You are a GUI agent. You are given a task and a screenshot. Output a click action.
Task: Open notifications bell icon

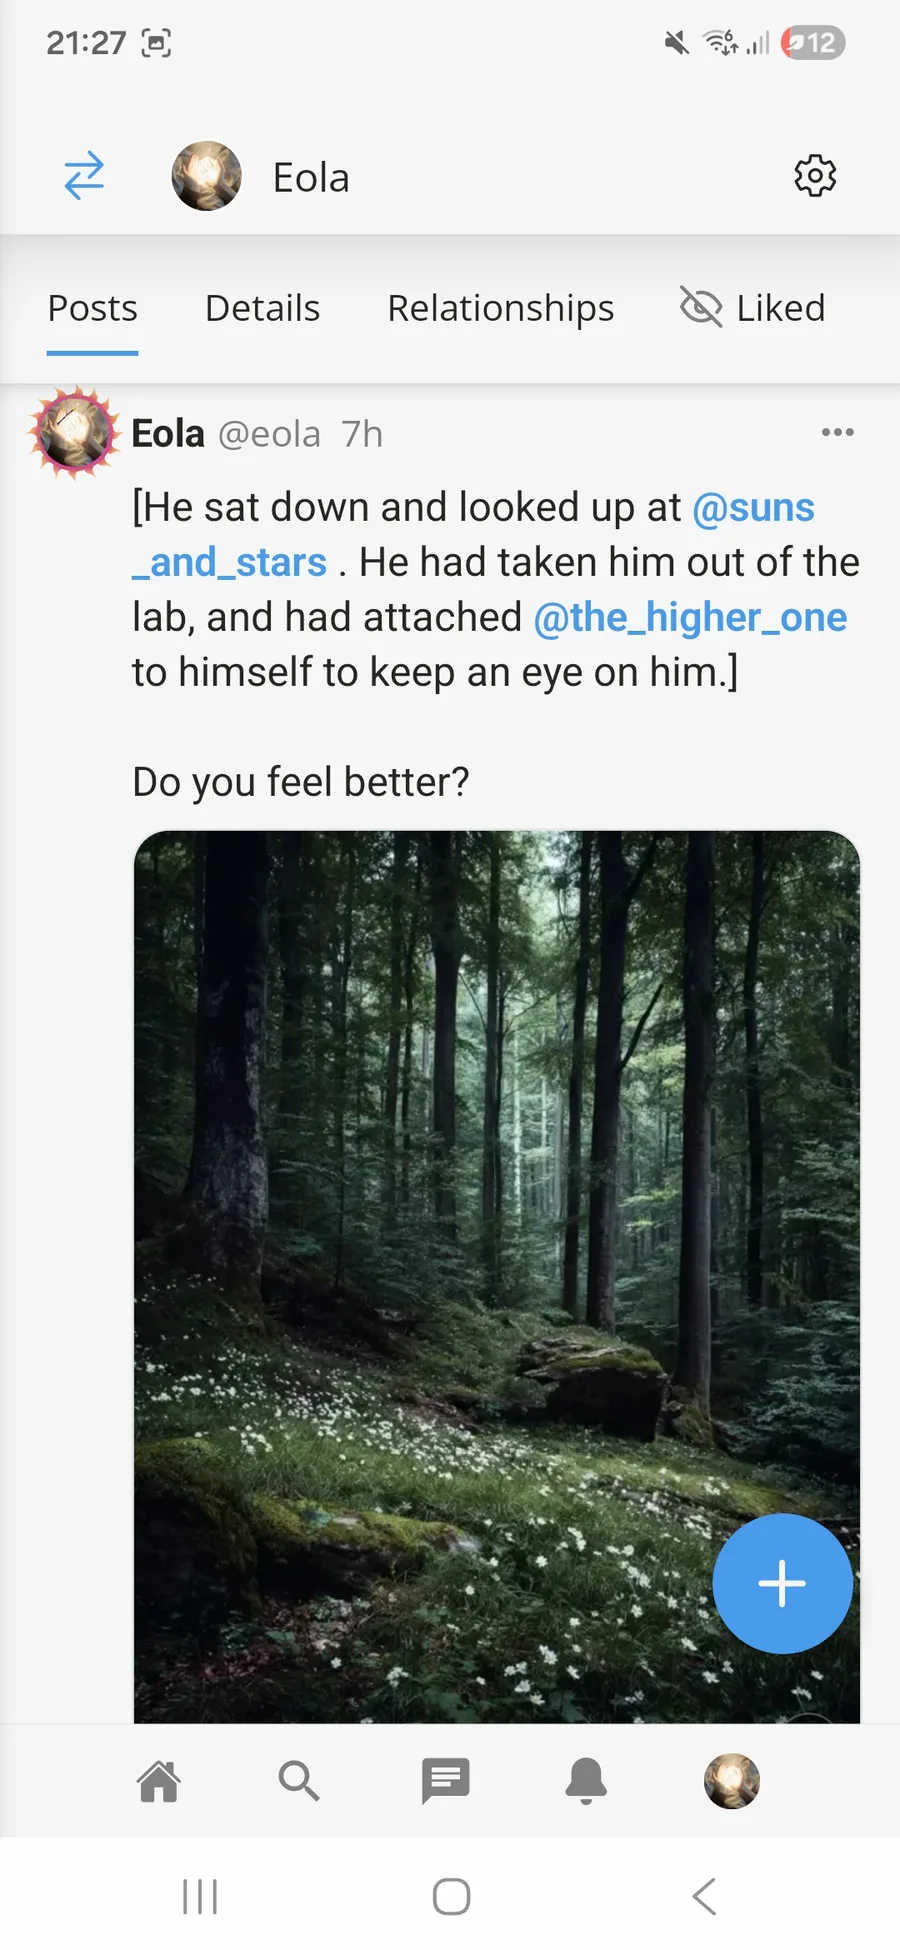(586, 1781)
